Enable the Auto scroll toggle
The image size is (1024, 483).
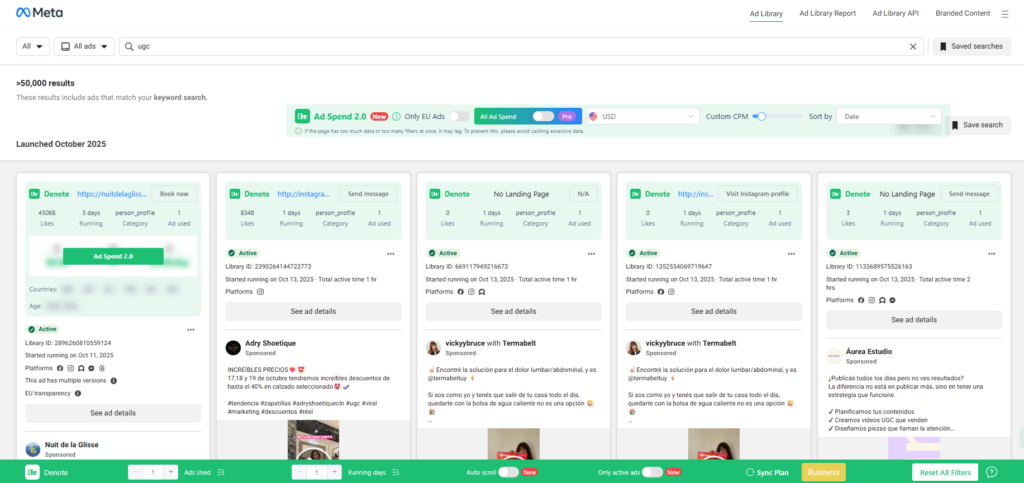pos(507,472)
